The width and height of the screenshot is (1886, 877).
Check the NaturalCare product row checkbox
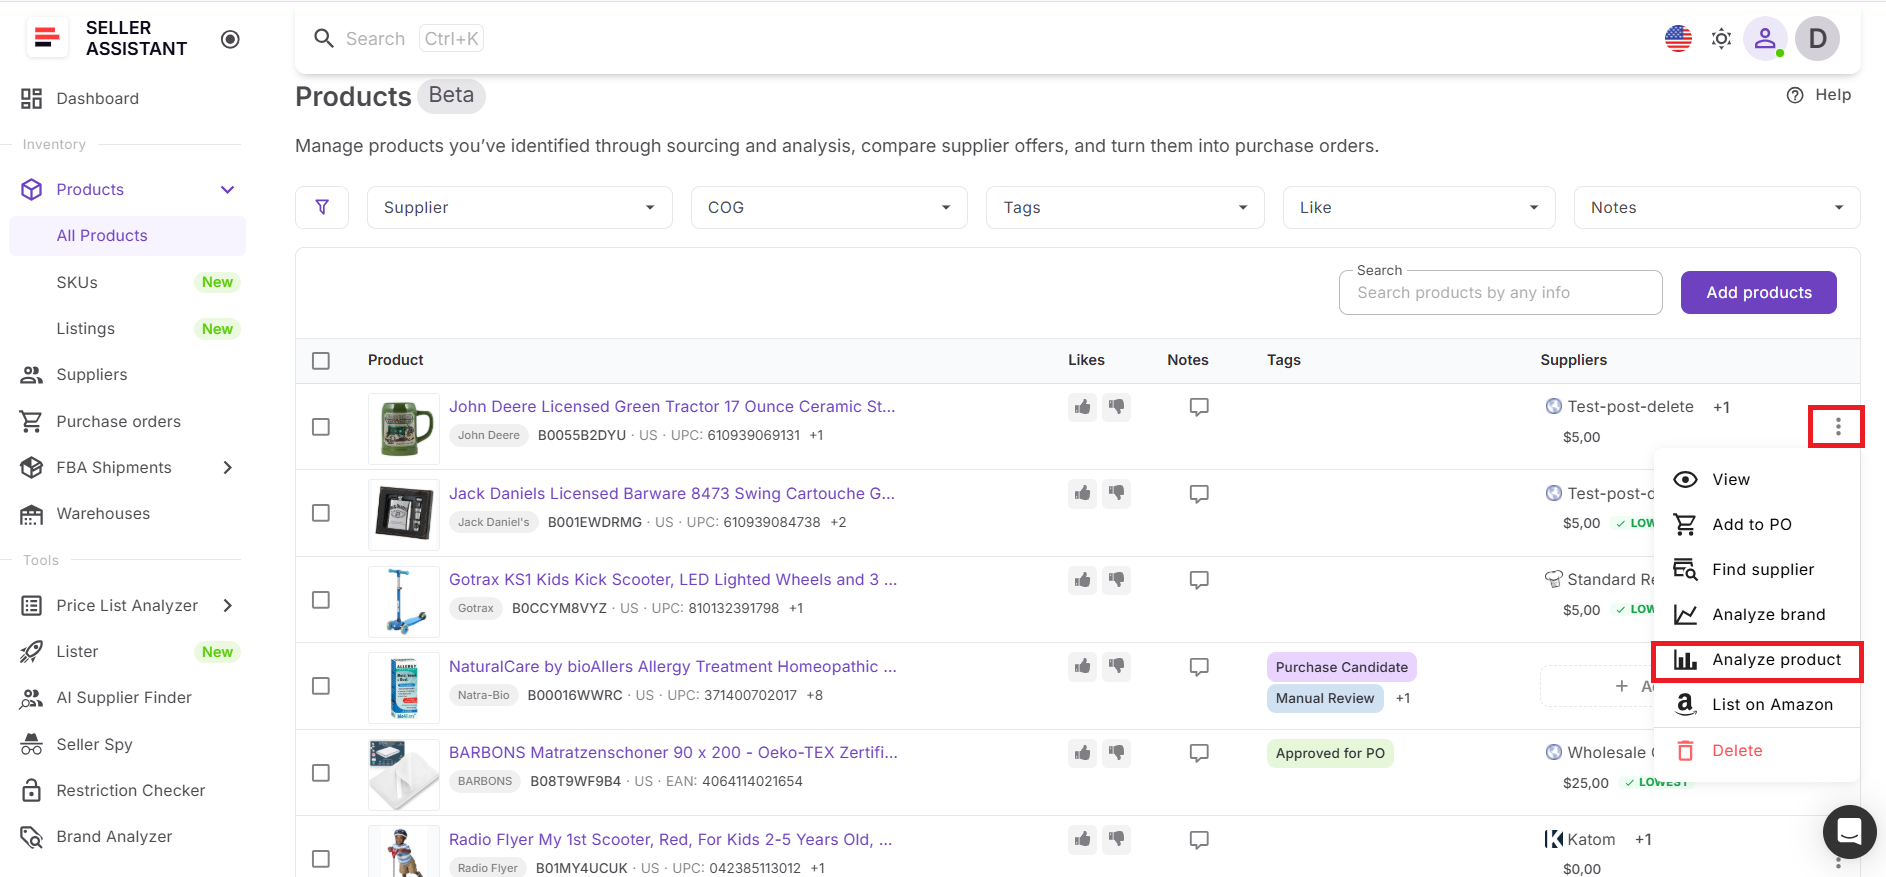pos(321,686)
